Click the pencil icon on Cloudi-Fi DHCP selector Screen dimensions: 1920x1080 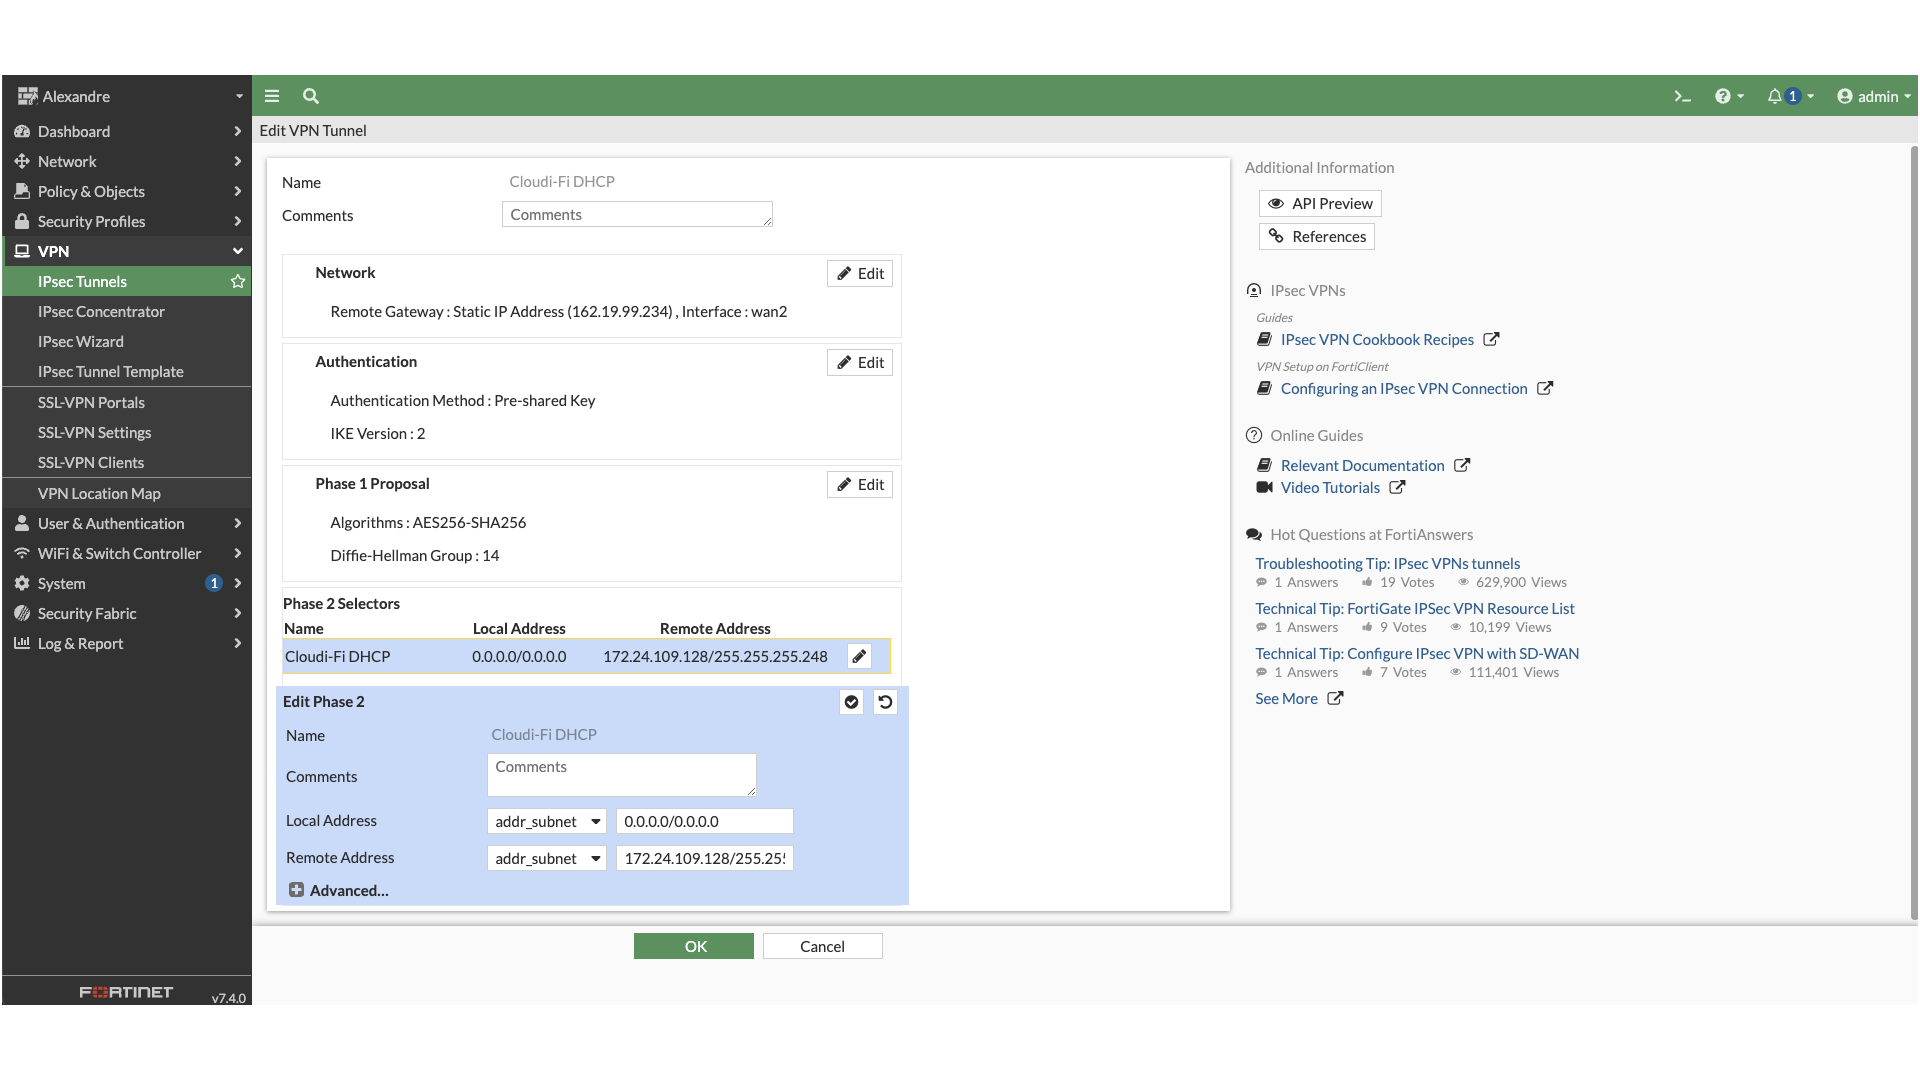click(859, 656)
